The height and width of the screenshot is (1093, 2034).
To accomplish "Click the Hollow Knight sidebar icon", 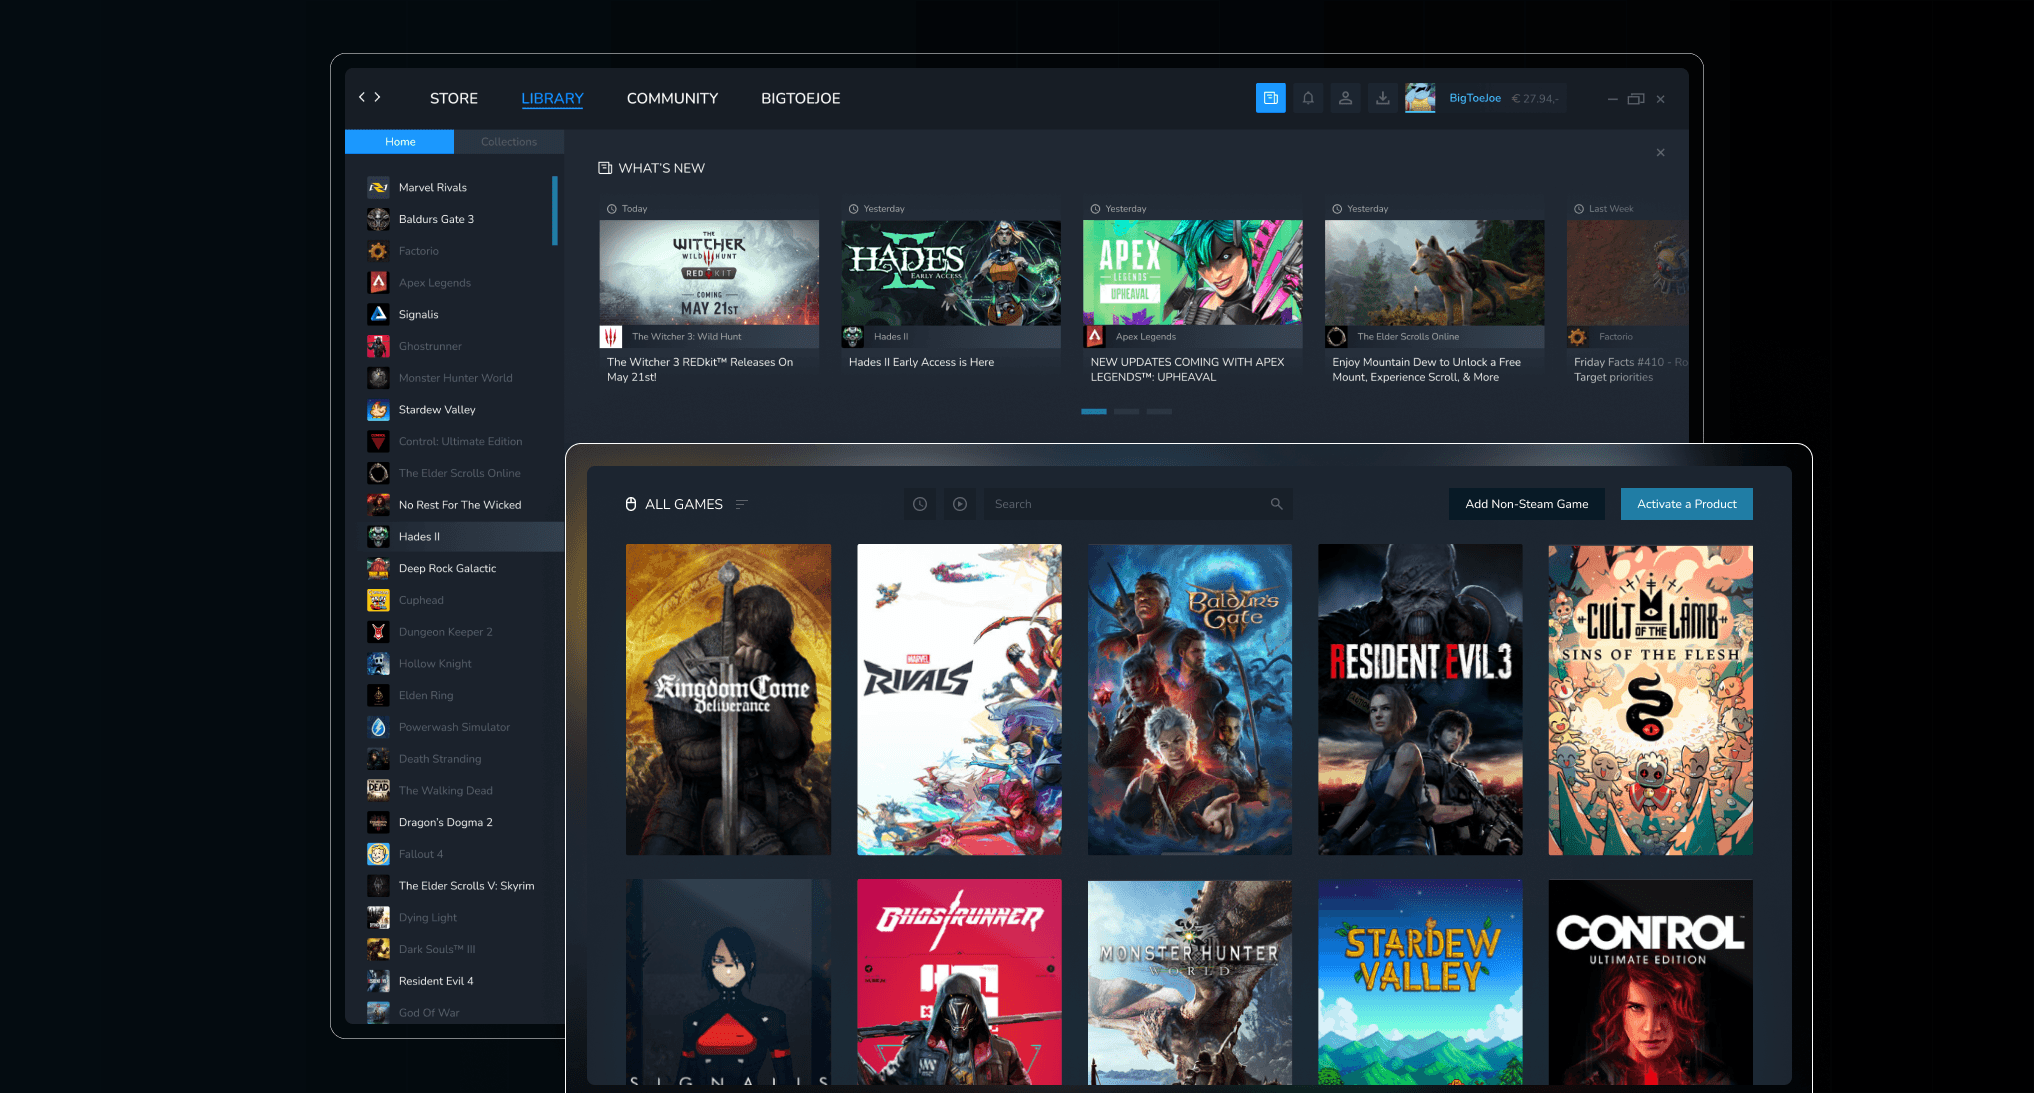I will (378, 664).
